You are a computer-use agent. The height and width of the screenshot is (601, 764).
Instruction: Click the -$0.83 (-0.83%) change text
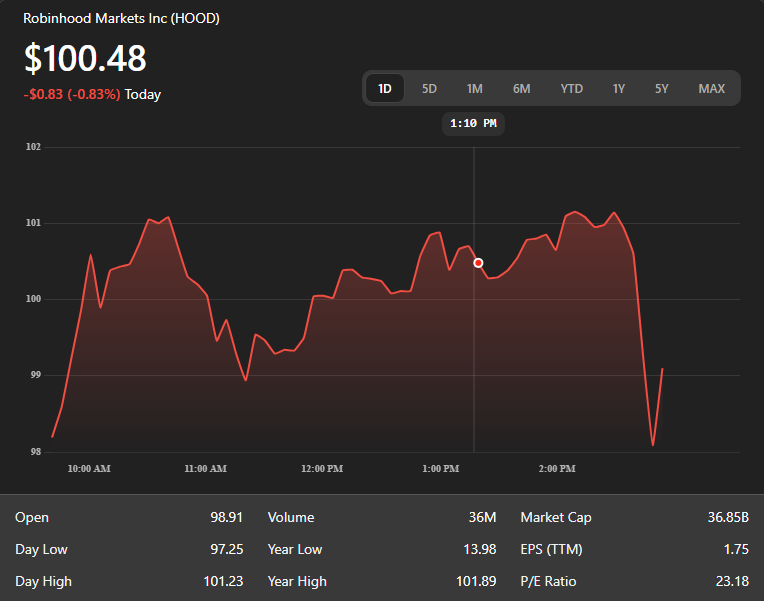click(72, 94)
